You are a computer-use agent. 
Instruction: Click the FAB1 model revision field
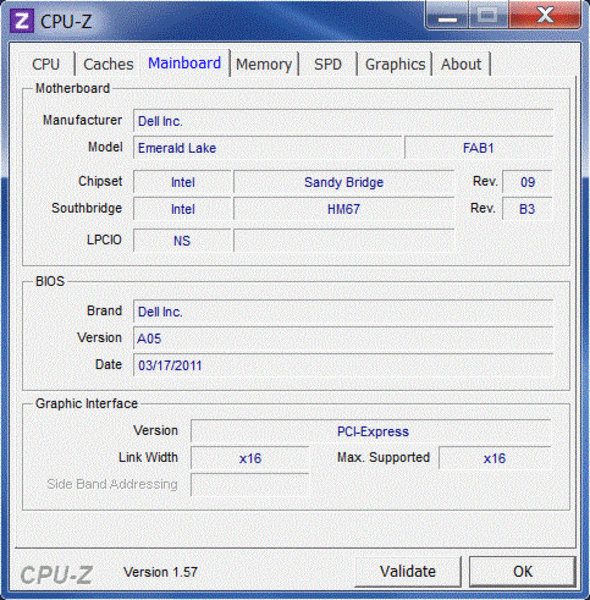479,148
